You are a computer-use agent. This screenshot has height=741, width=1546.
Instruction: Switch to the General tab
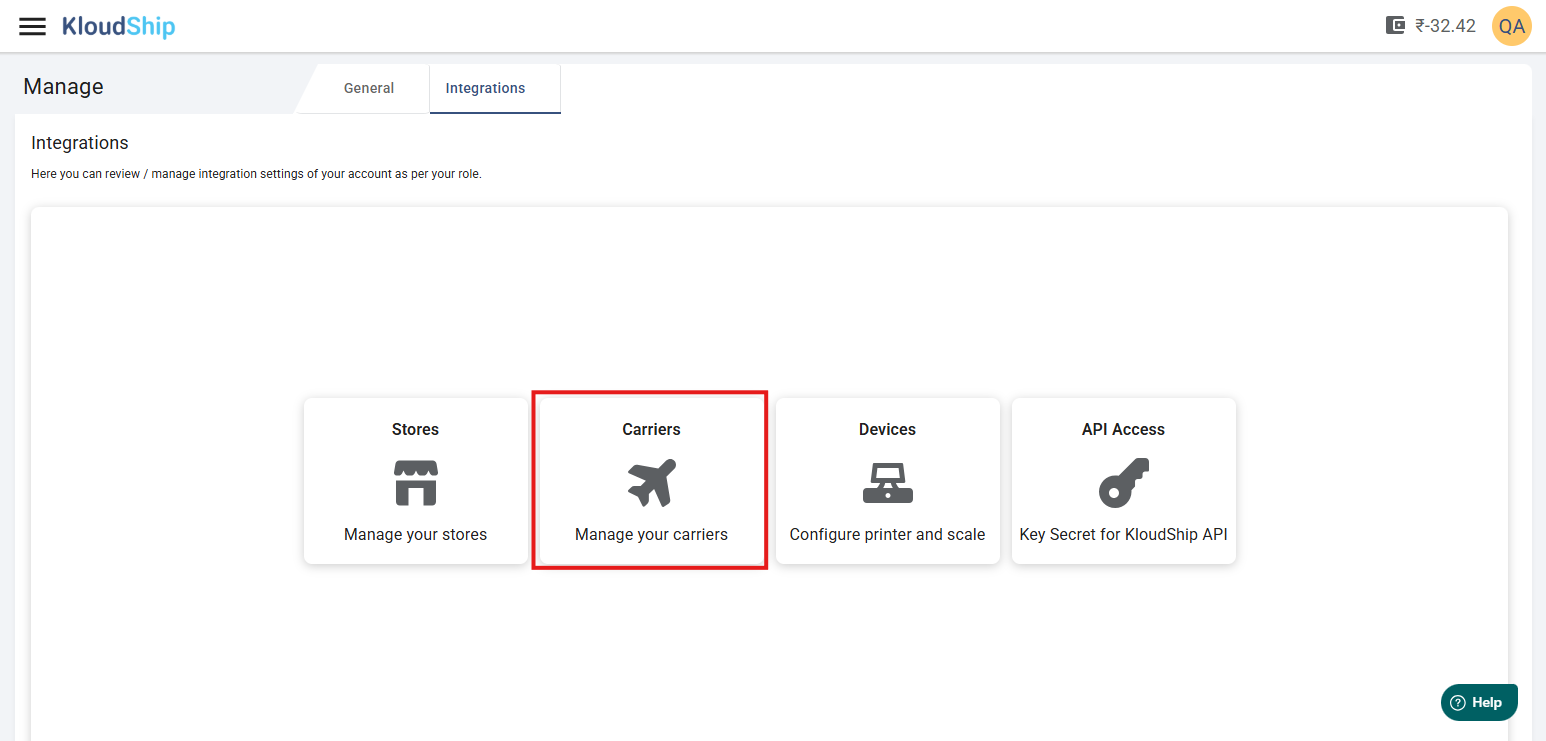pyautogui.click(x=369, y=88)
